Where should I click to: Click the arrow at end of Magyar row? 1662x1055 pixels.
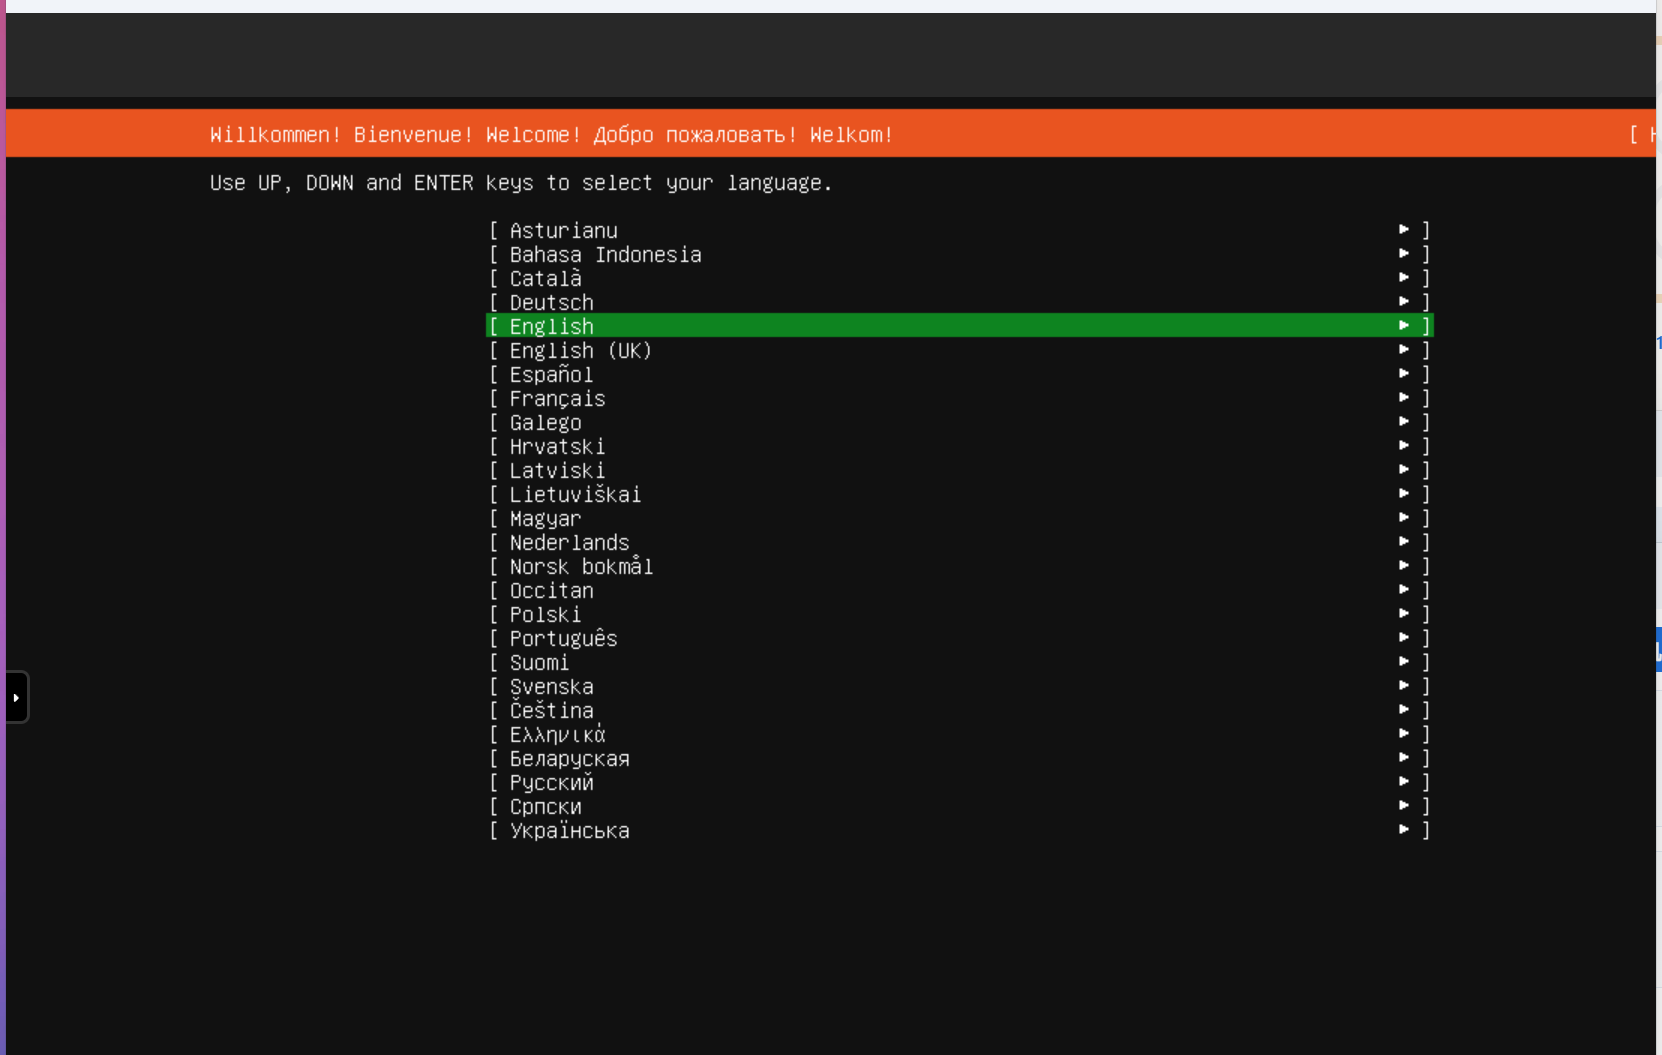tap(1404, 517)
